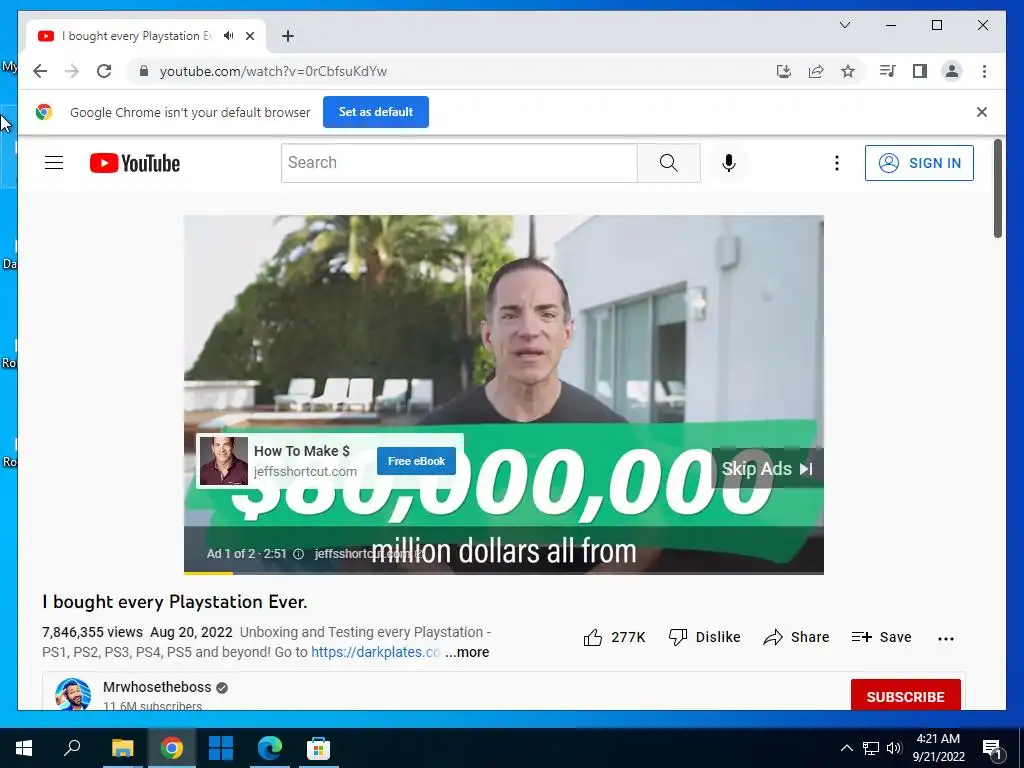This screenshot has width=1024, height=768.
Task: Go back using Chrome's back arrow
Action: coord(40,71)
